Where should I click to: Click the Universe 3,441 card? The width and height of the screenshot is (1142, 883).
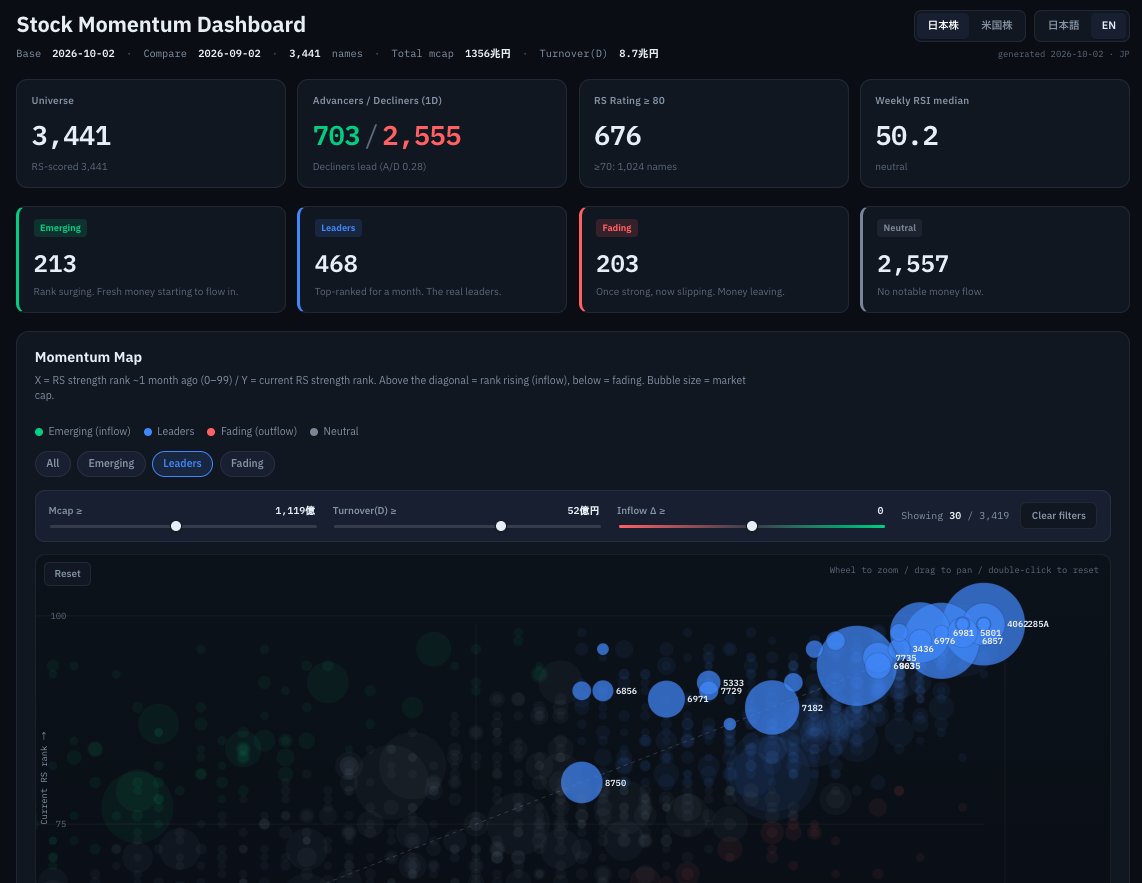151,133
